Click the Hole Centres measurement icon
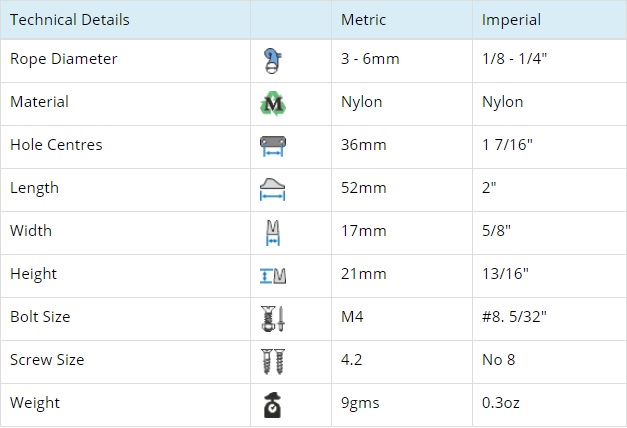This screenshot has height=428, width=627. [x=273, y=146]
